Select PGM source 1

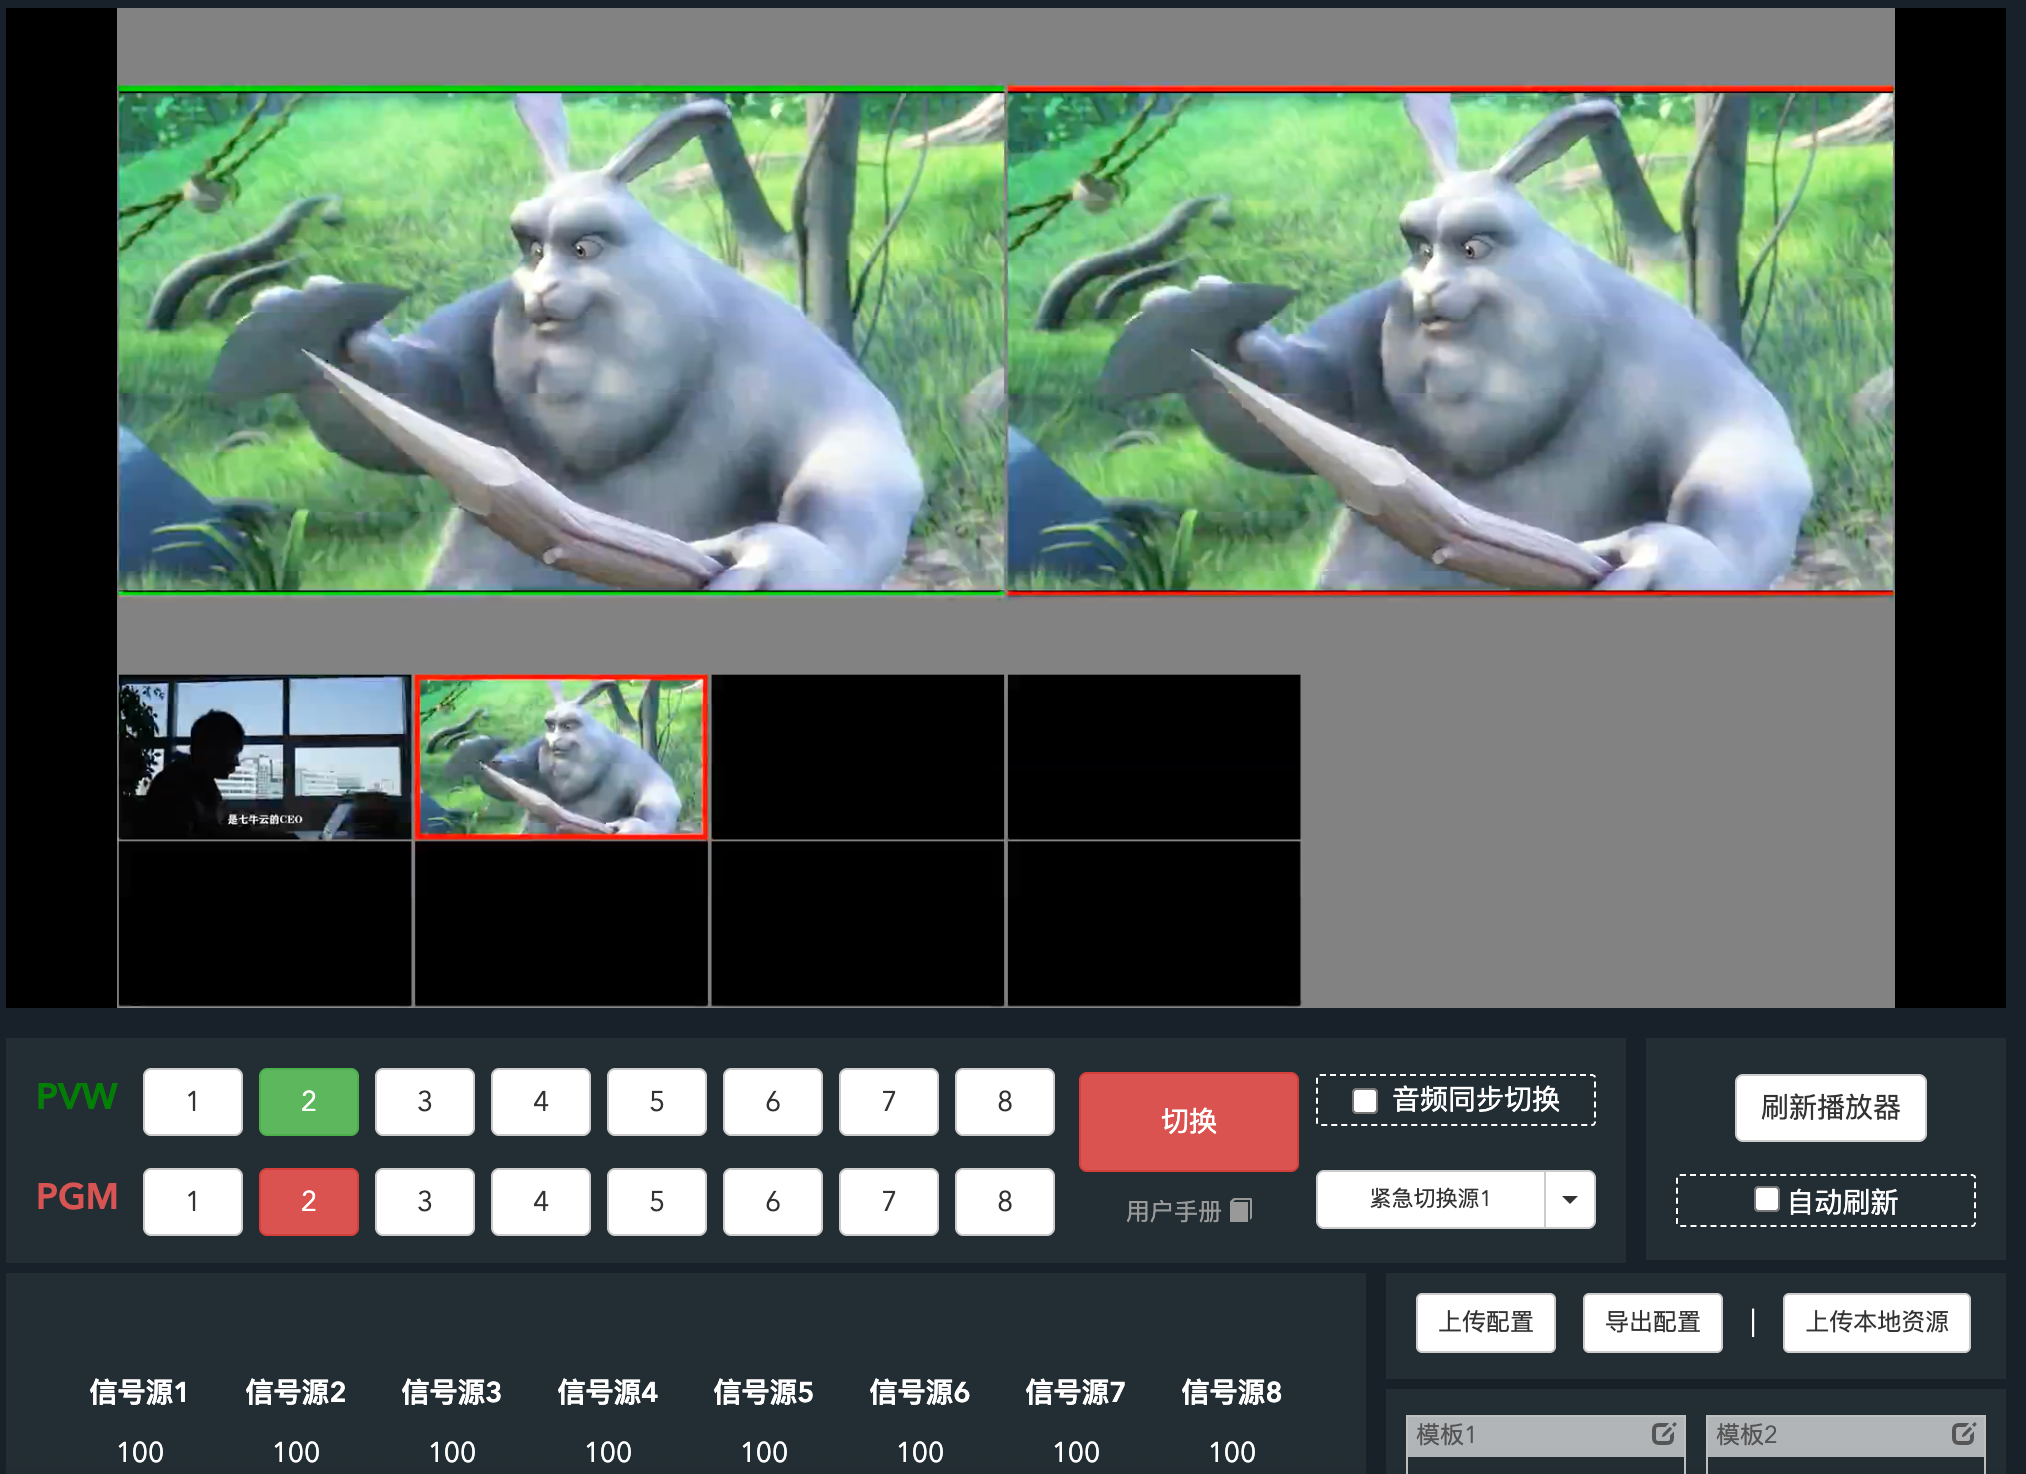tap(192, 1202)
